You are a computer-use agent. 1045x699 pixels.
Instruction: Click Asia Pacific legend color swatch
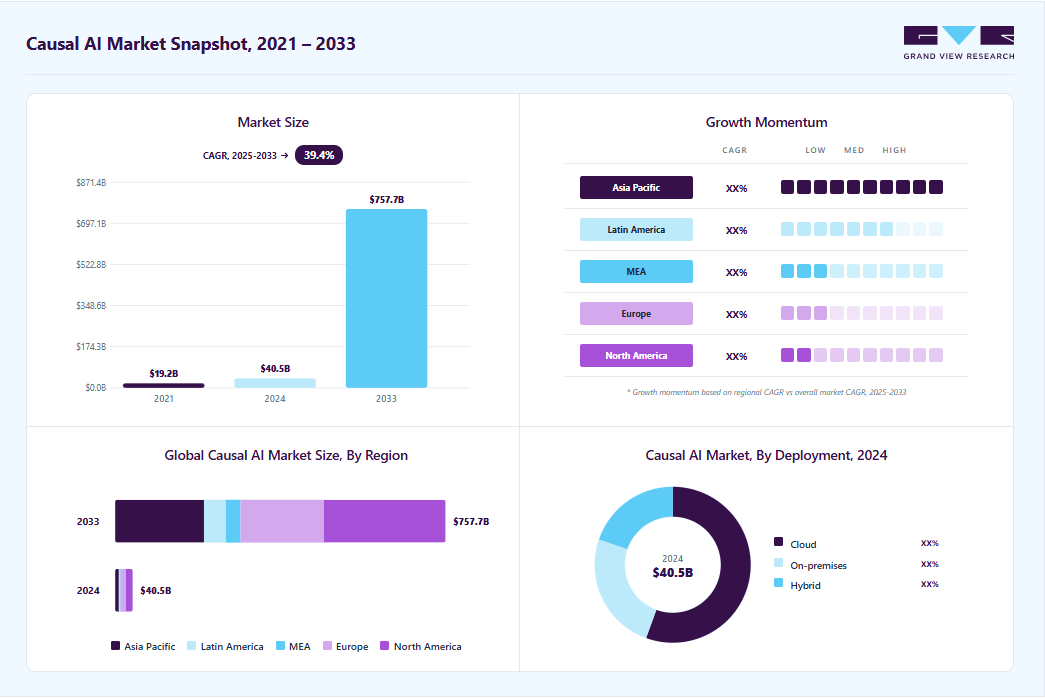[x=115, y=646]
